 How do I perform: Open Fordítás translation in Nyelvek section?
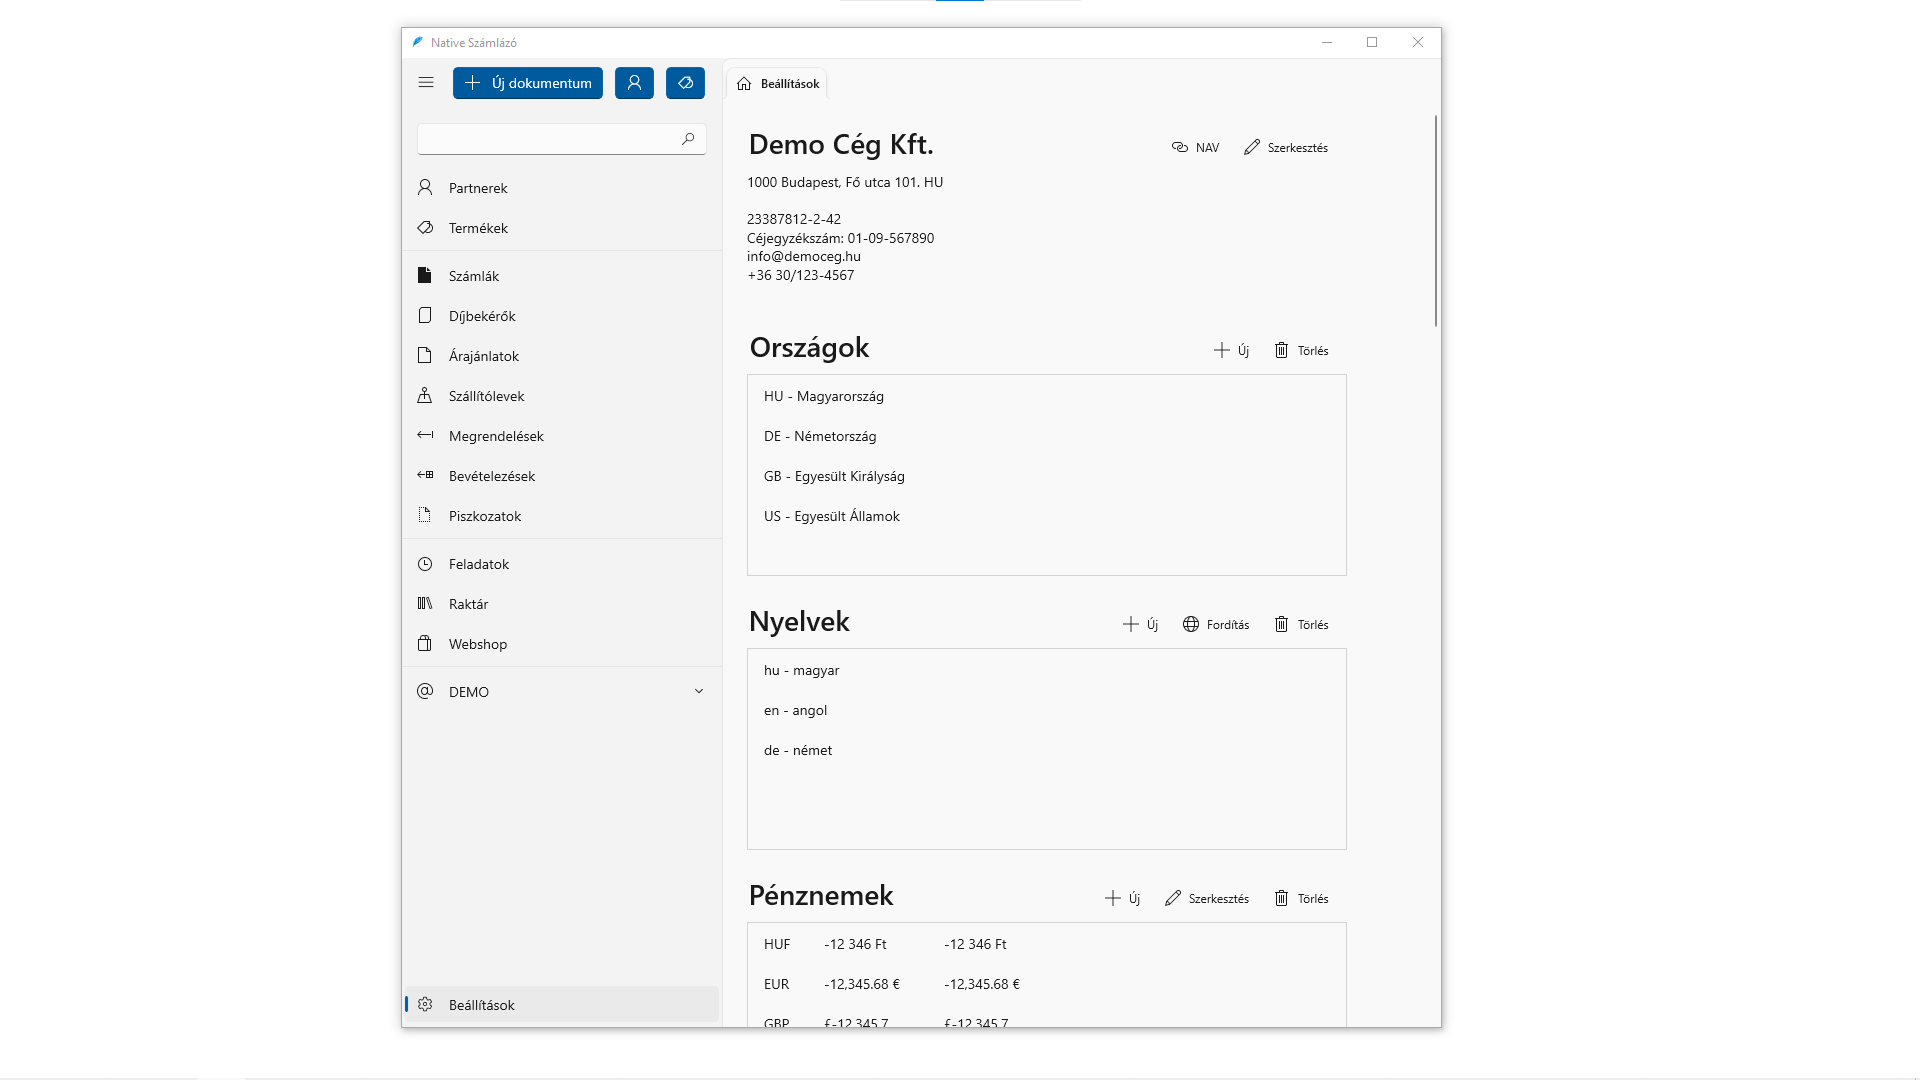coord(1216,624)
